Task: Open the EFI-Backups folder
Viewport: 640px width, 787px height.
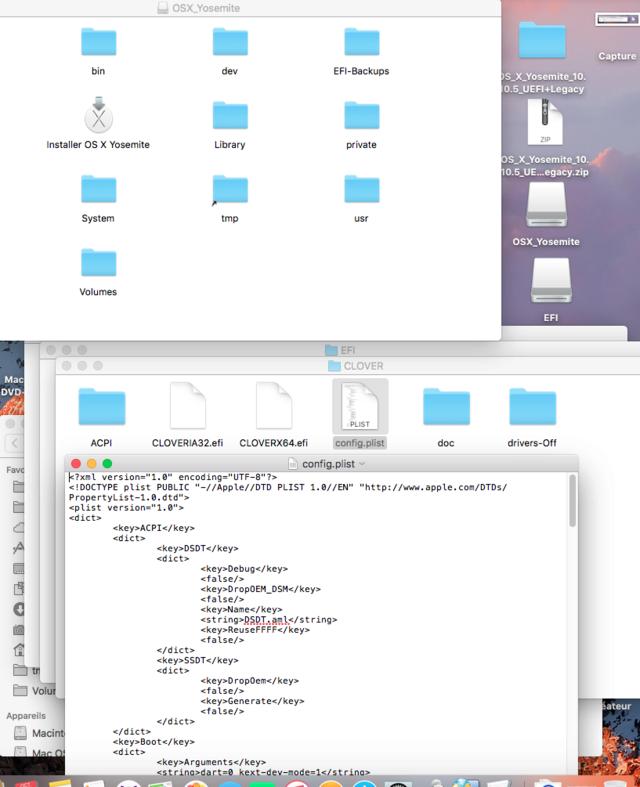Action: point(361,42)
